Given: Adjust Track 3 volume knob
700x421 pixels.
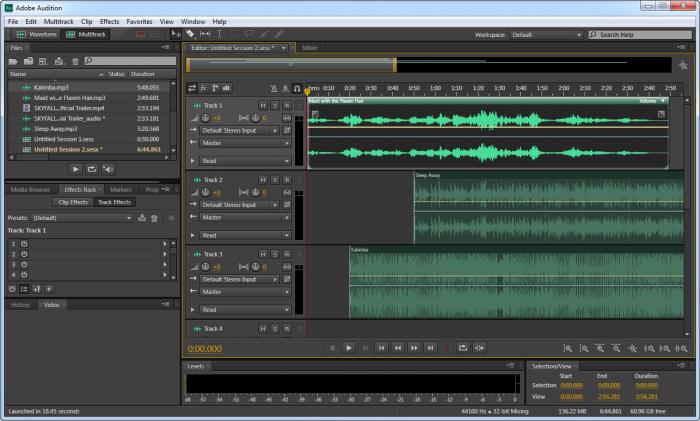Looking at the screenshot, I should (205, 267).
